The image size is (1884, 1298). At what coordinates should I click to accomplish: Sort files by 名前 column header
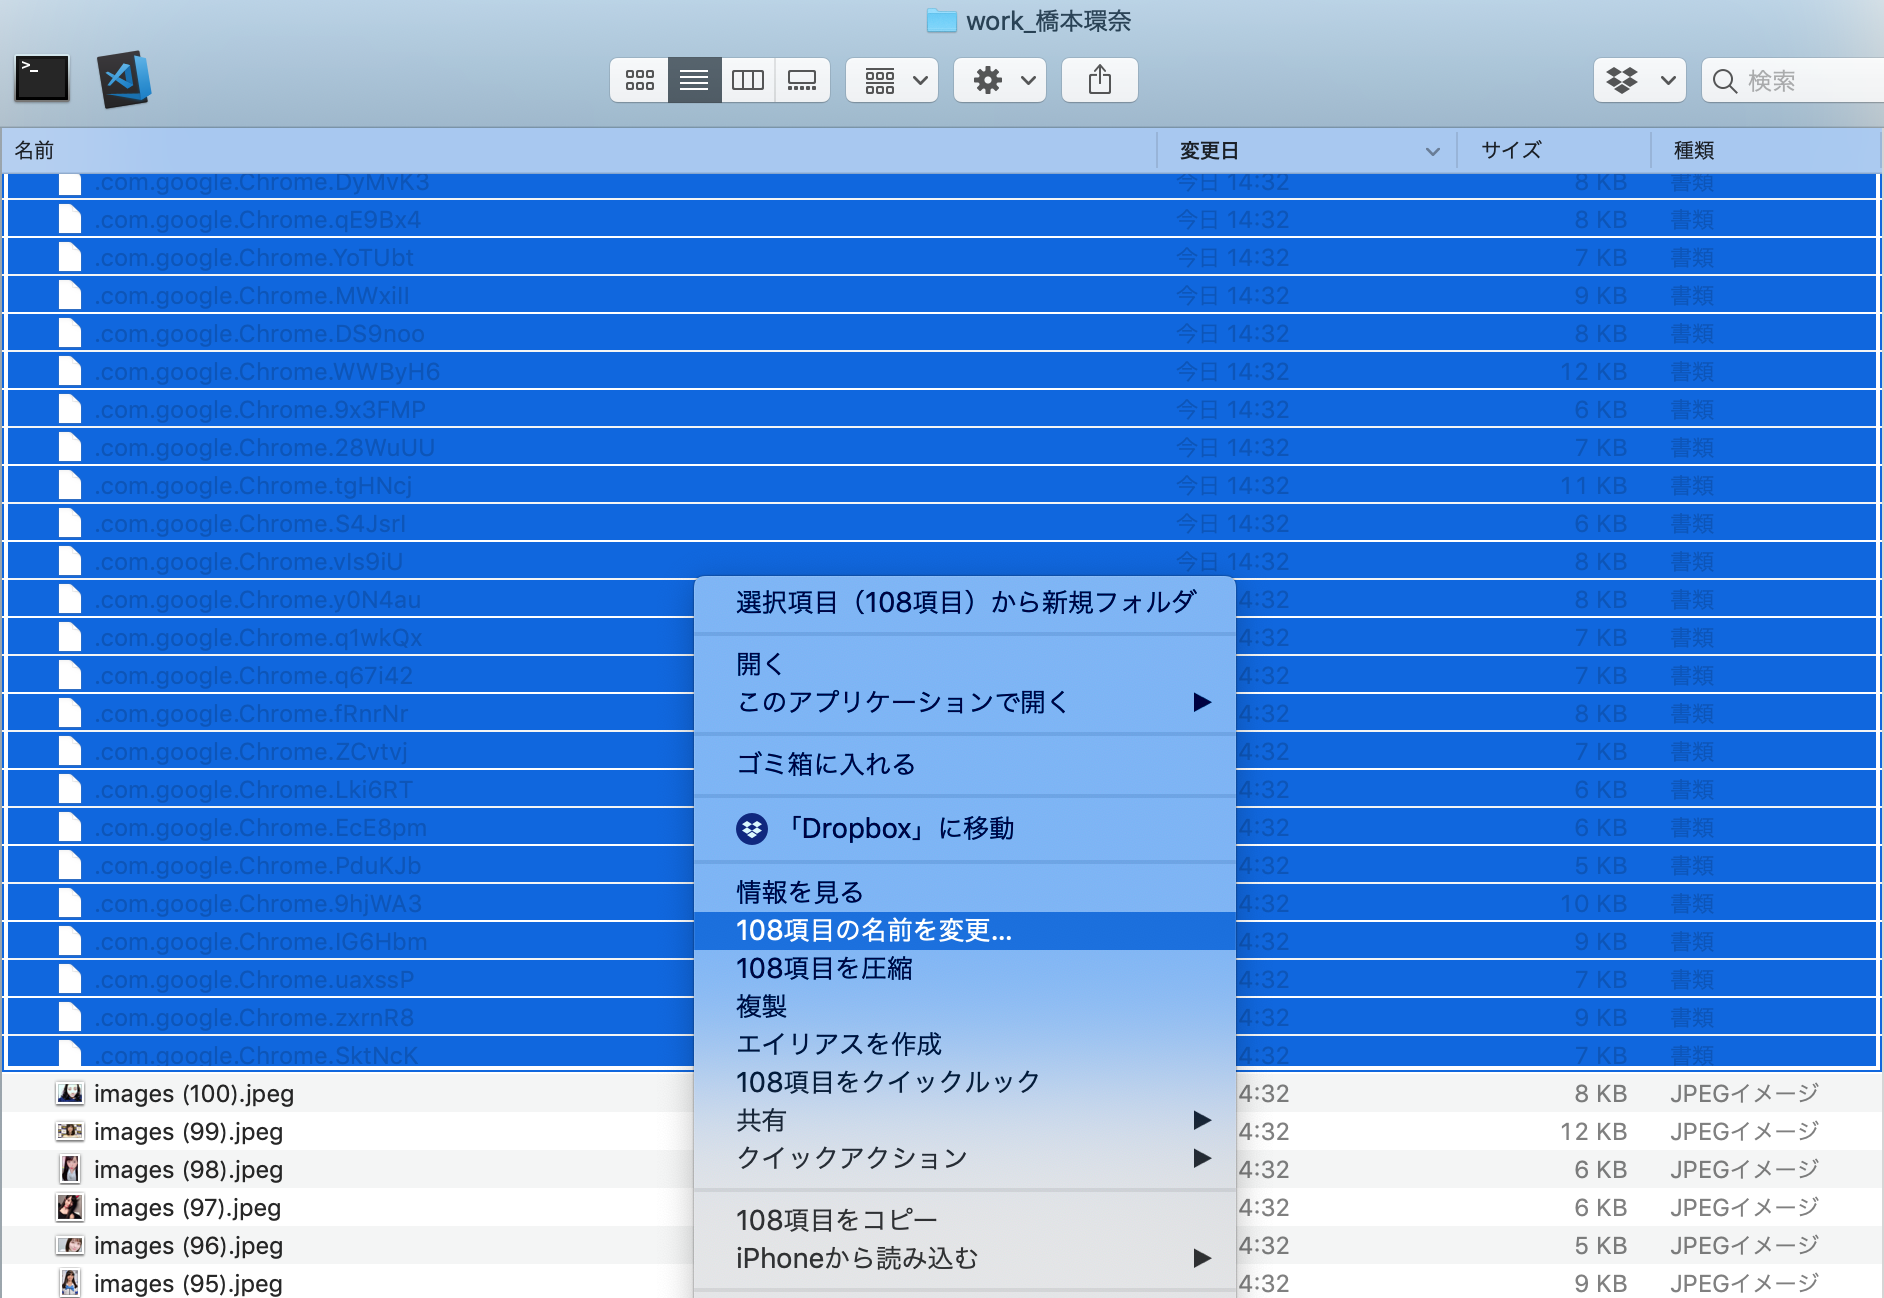coord(34,151)
